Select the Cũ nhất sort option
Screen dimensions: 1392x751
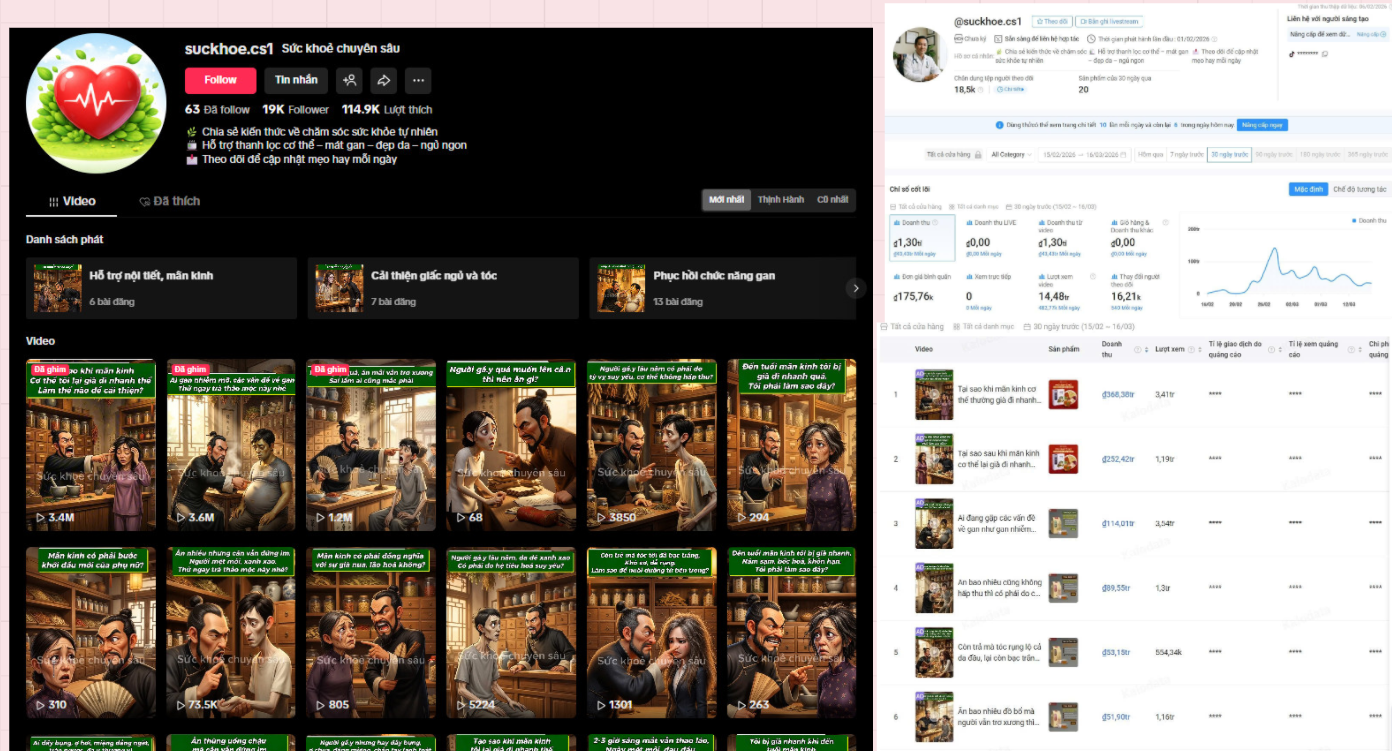(x=832, y=200)
